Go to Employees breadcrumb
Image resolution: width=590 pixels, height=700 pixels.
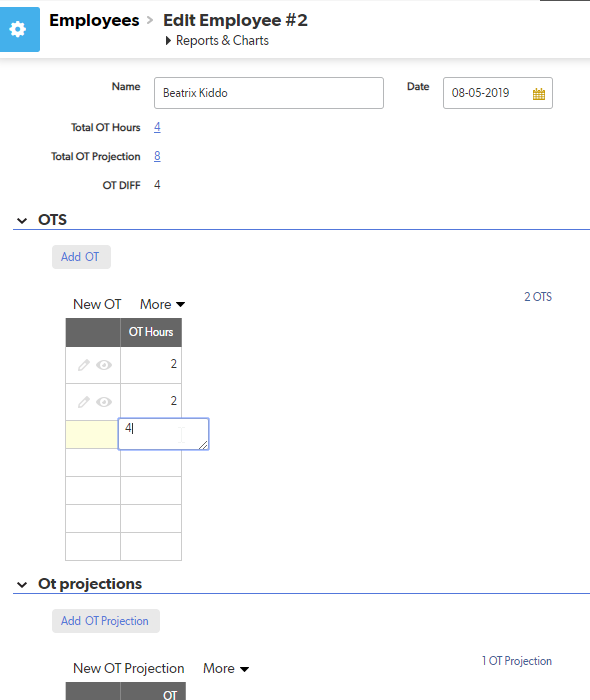click(x=94, y=21)
